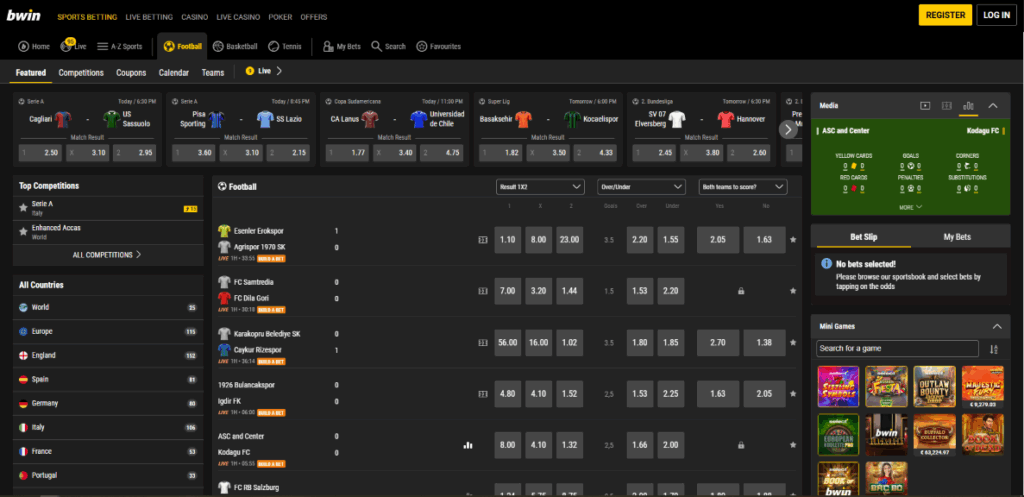Collapse the Media panel

[993, 106]
